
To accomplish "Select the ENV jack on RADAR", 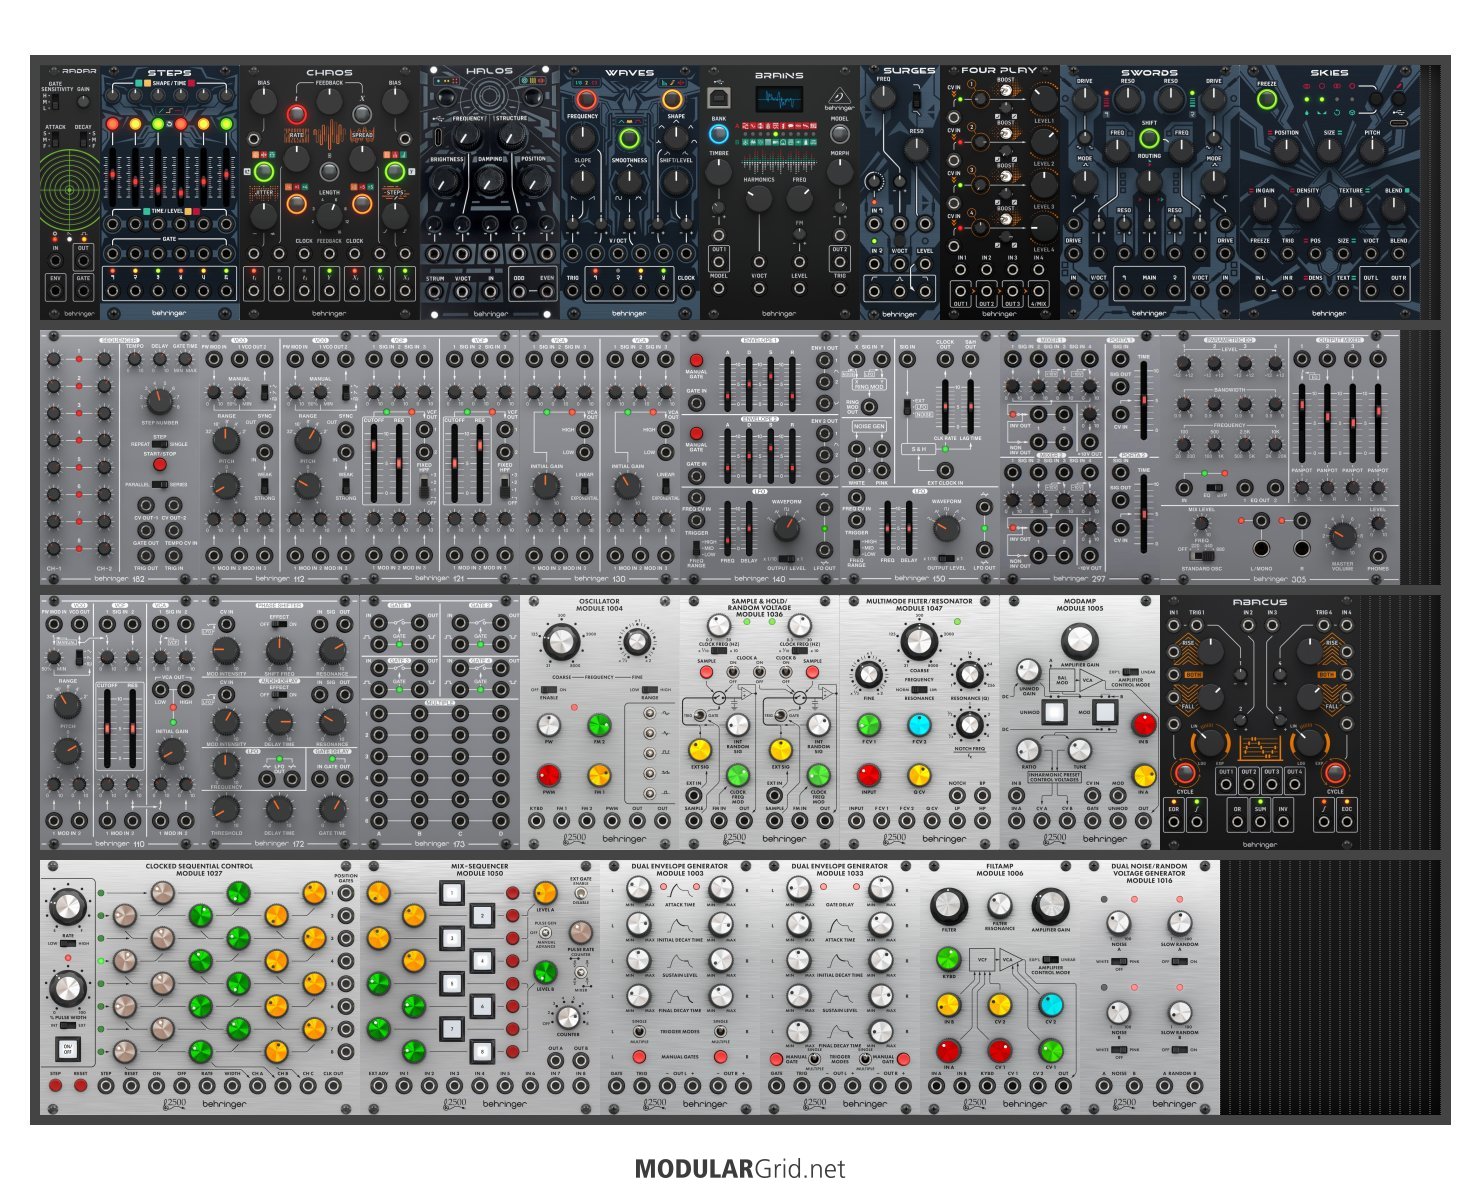I will tap(55, 291).
